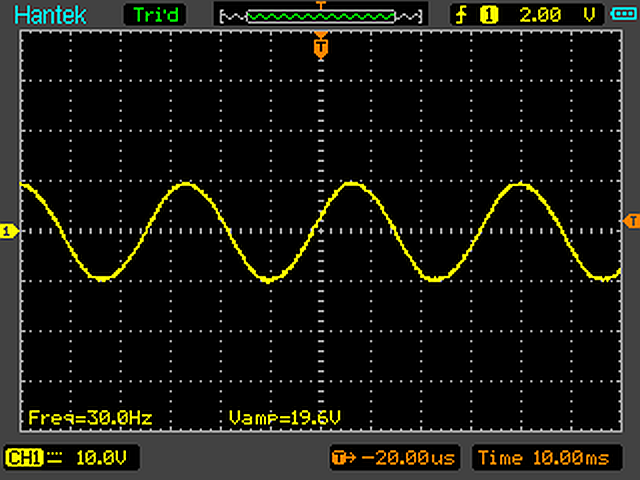This screenshot has height=480, width=640.
Task: Click the 2.00 V trigger level readout
Action: point(557,15)
